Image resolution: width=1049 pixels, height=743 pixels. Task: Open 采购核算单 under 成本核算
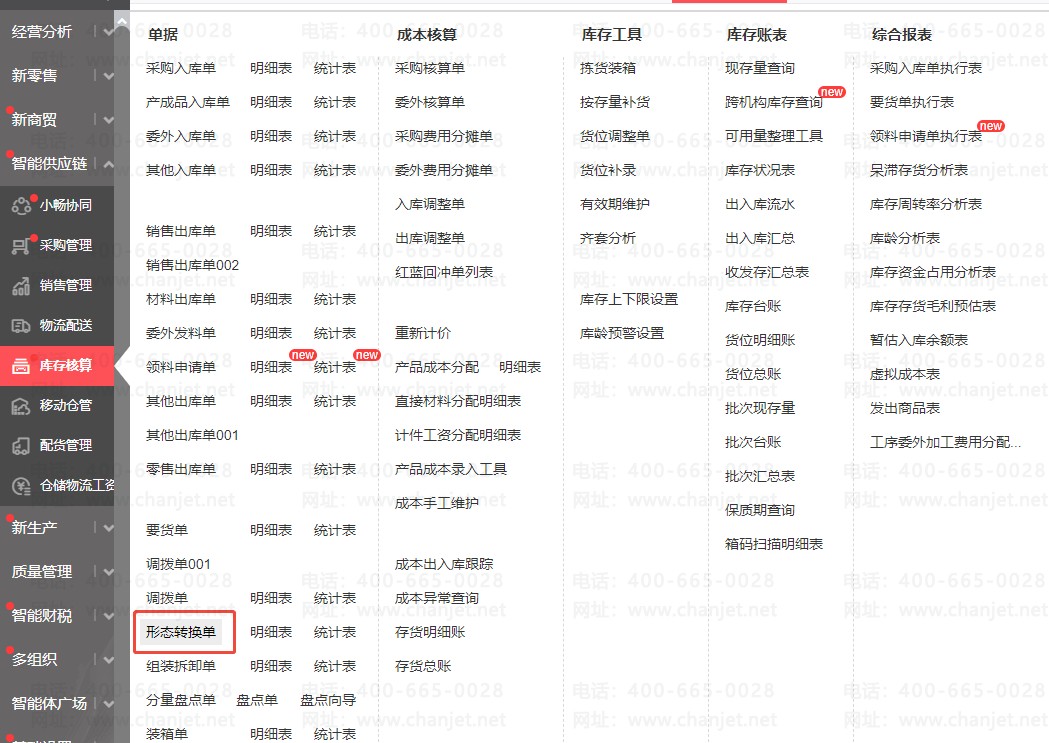(x=430, y=69)
